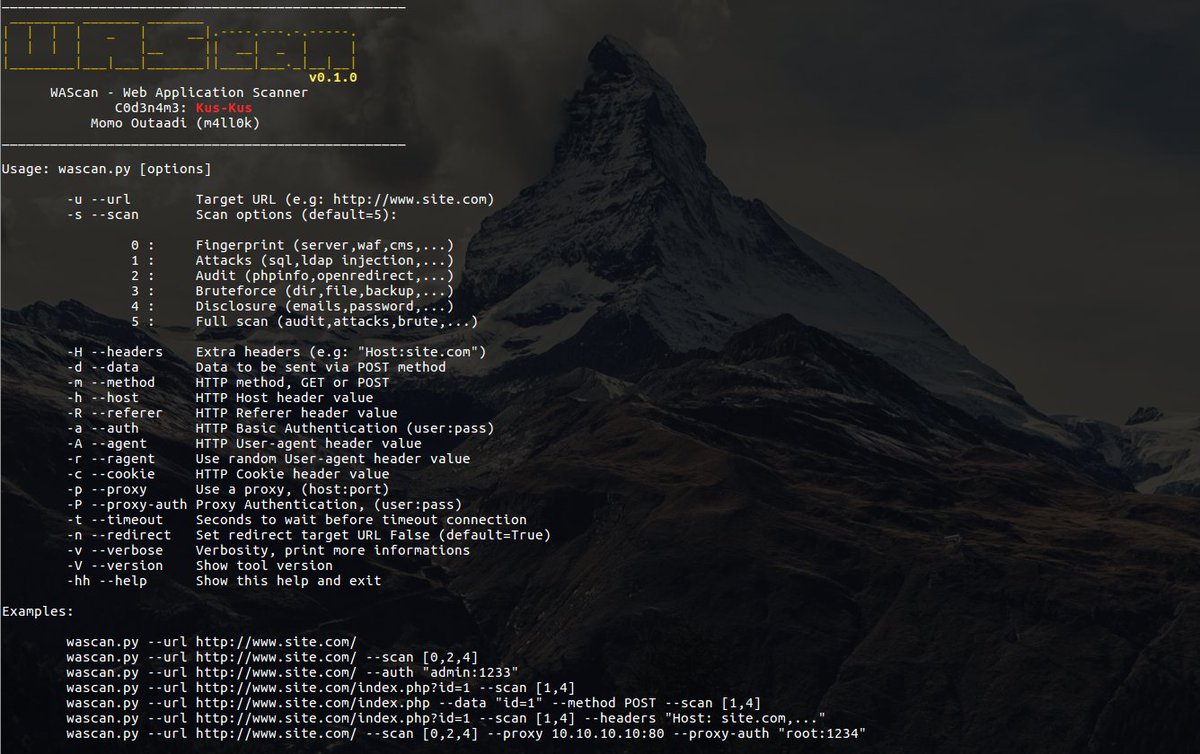The height and width of the screenshot is (754, 1200).
Task: Click the '-d --data' option line
Action: (x=256, y=367)
